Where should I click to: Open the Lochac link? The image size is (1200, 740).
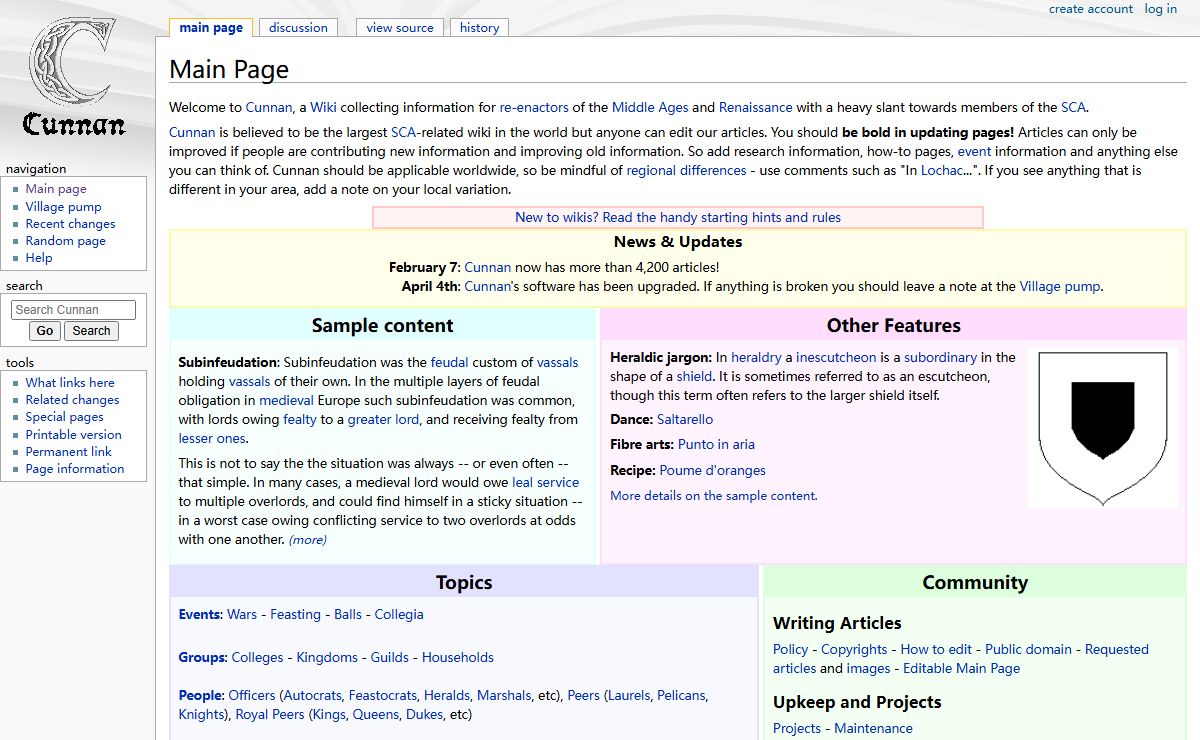941,171
